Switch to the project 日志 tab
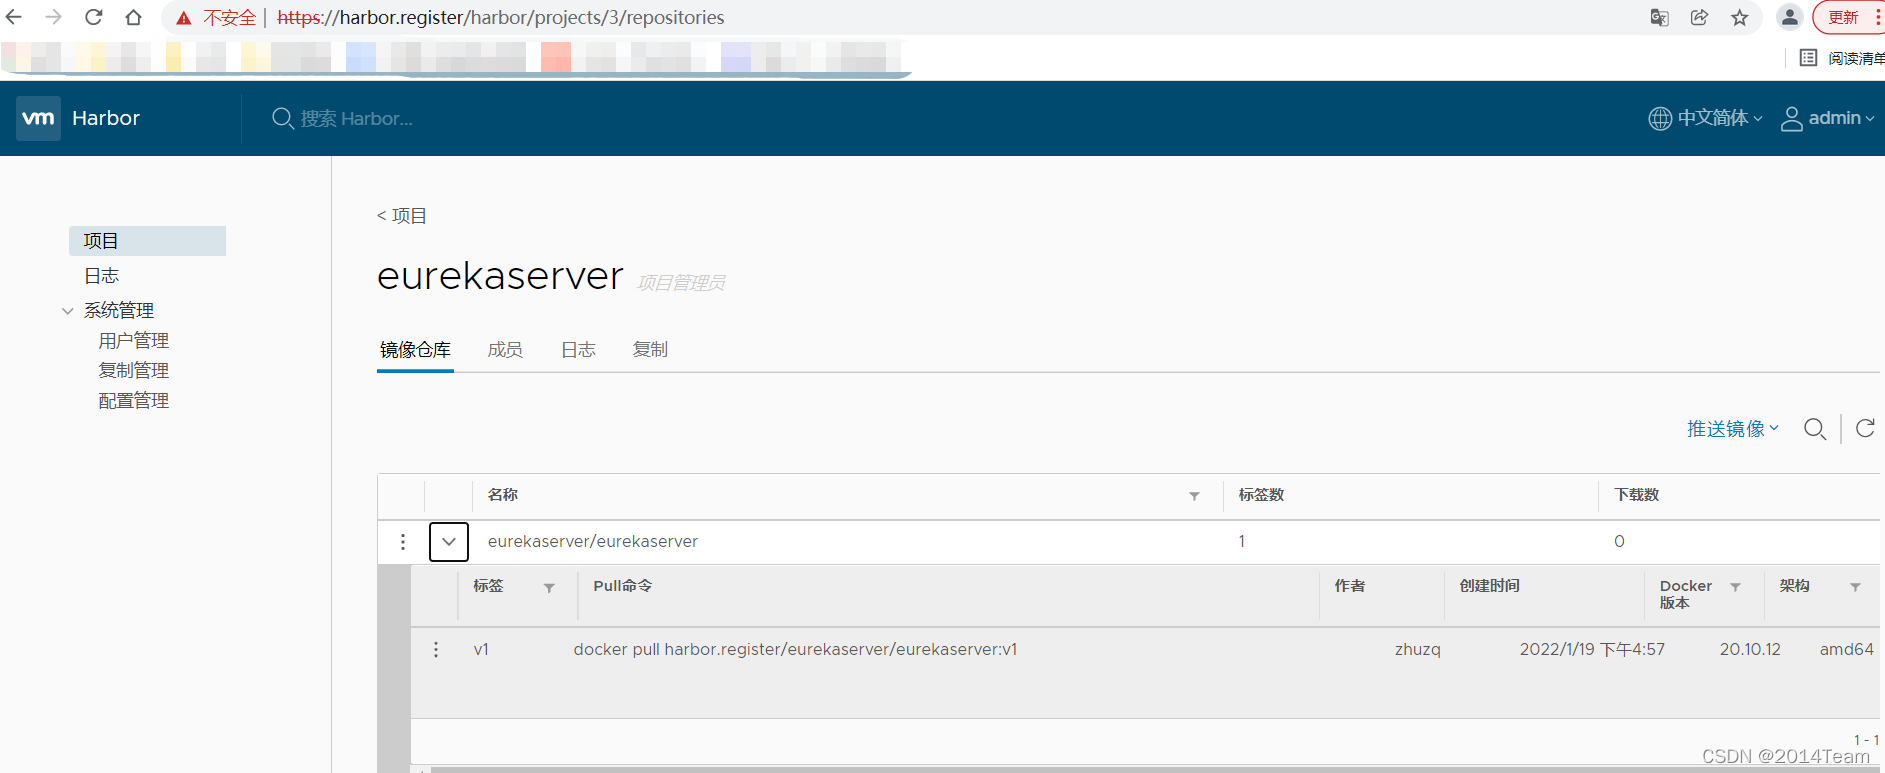Screen dimensions: 1885x773 click(578, 350)
